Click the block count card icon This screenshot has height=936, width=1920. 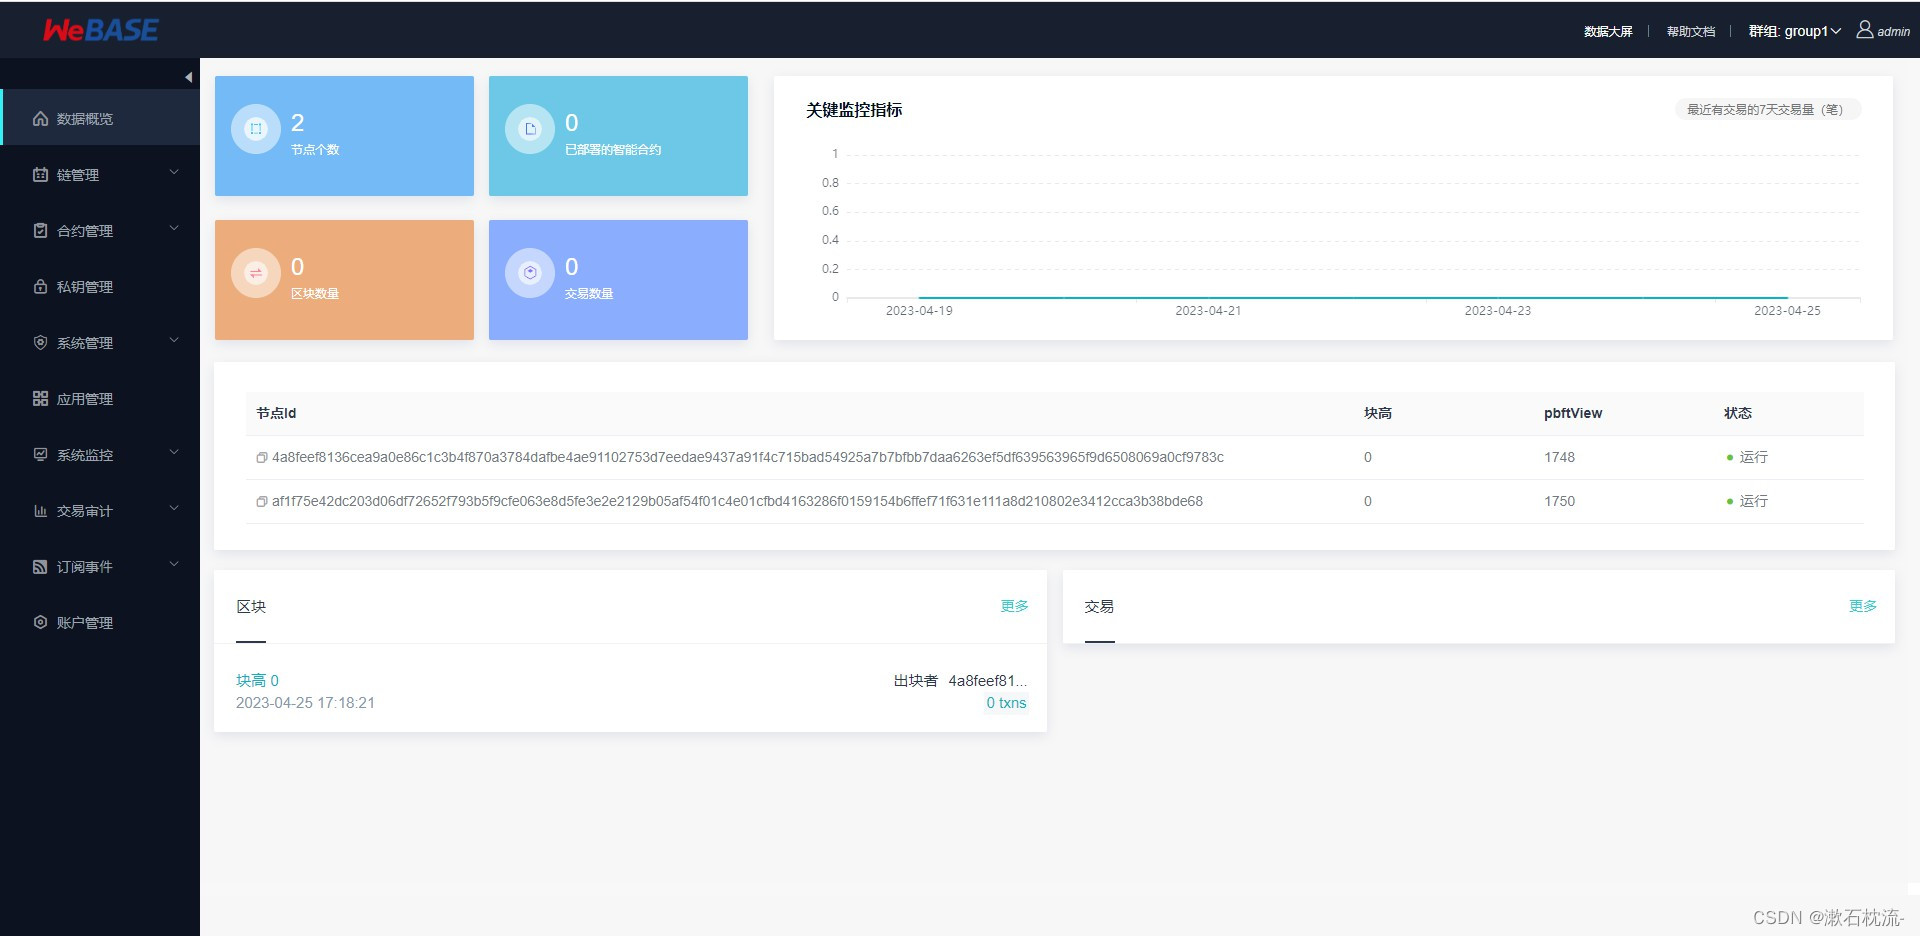coord(256,273)
